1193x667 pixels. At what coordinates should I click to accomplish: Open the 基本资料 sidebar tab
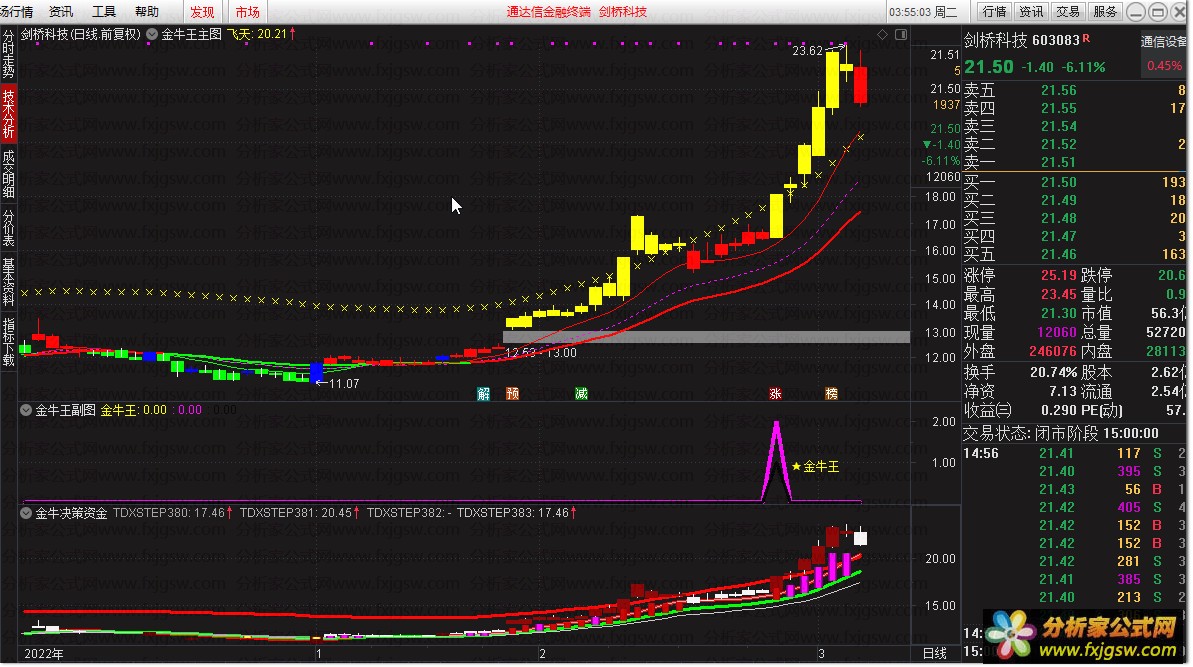click(8, 281)
